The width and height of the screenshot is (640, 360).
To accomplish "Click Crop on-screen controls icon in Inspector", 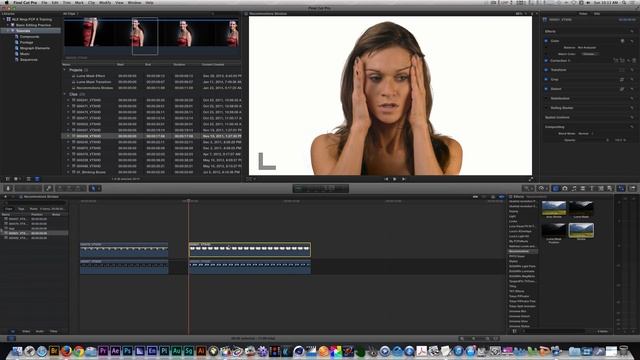I will pos(622,79).
